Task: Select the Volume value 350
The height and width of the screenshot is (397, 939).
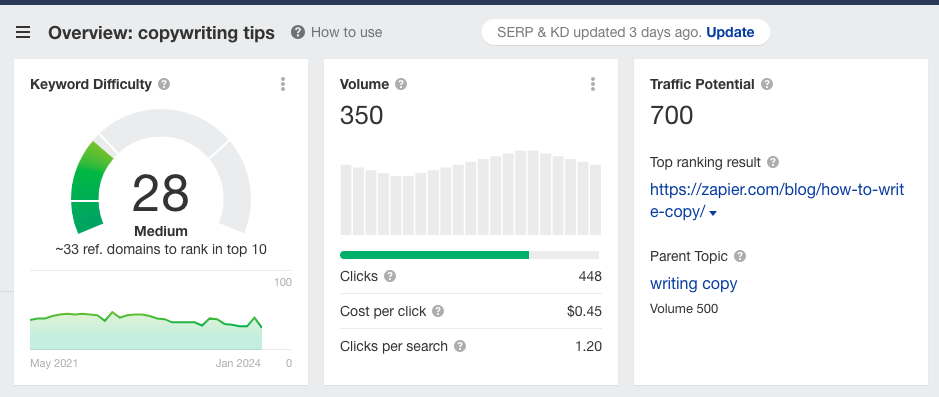Action: click(362, 115)
